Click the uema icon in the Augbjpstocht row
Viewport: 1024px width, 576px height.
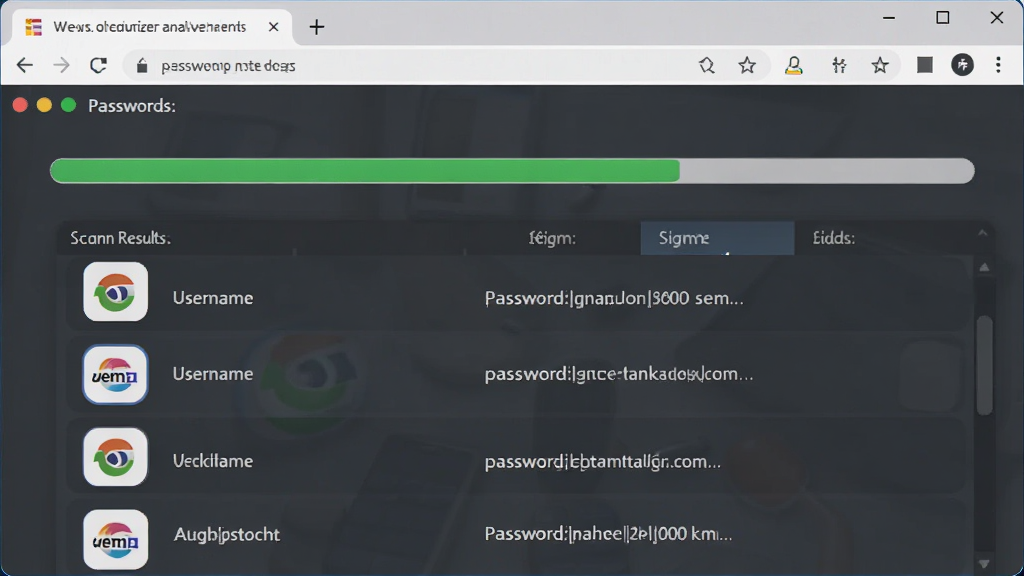(116, 539)
